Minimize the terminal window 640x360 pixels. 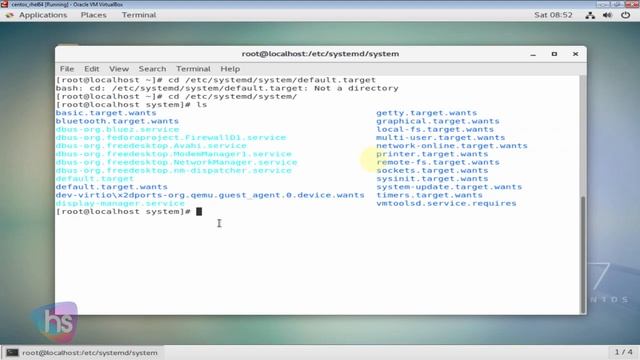coord(533,54)
